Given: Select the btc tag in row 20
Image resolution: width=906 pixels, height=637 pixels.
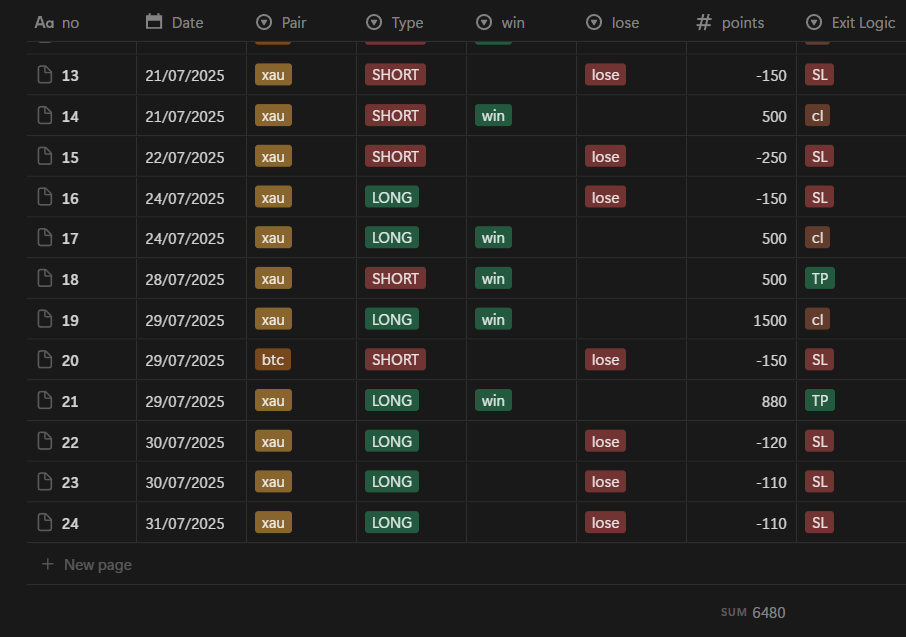Looking at the screenshot, I should (273, 360).
